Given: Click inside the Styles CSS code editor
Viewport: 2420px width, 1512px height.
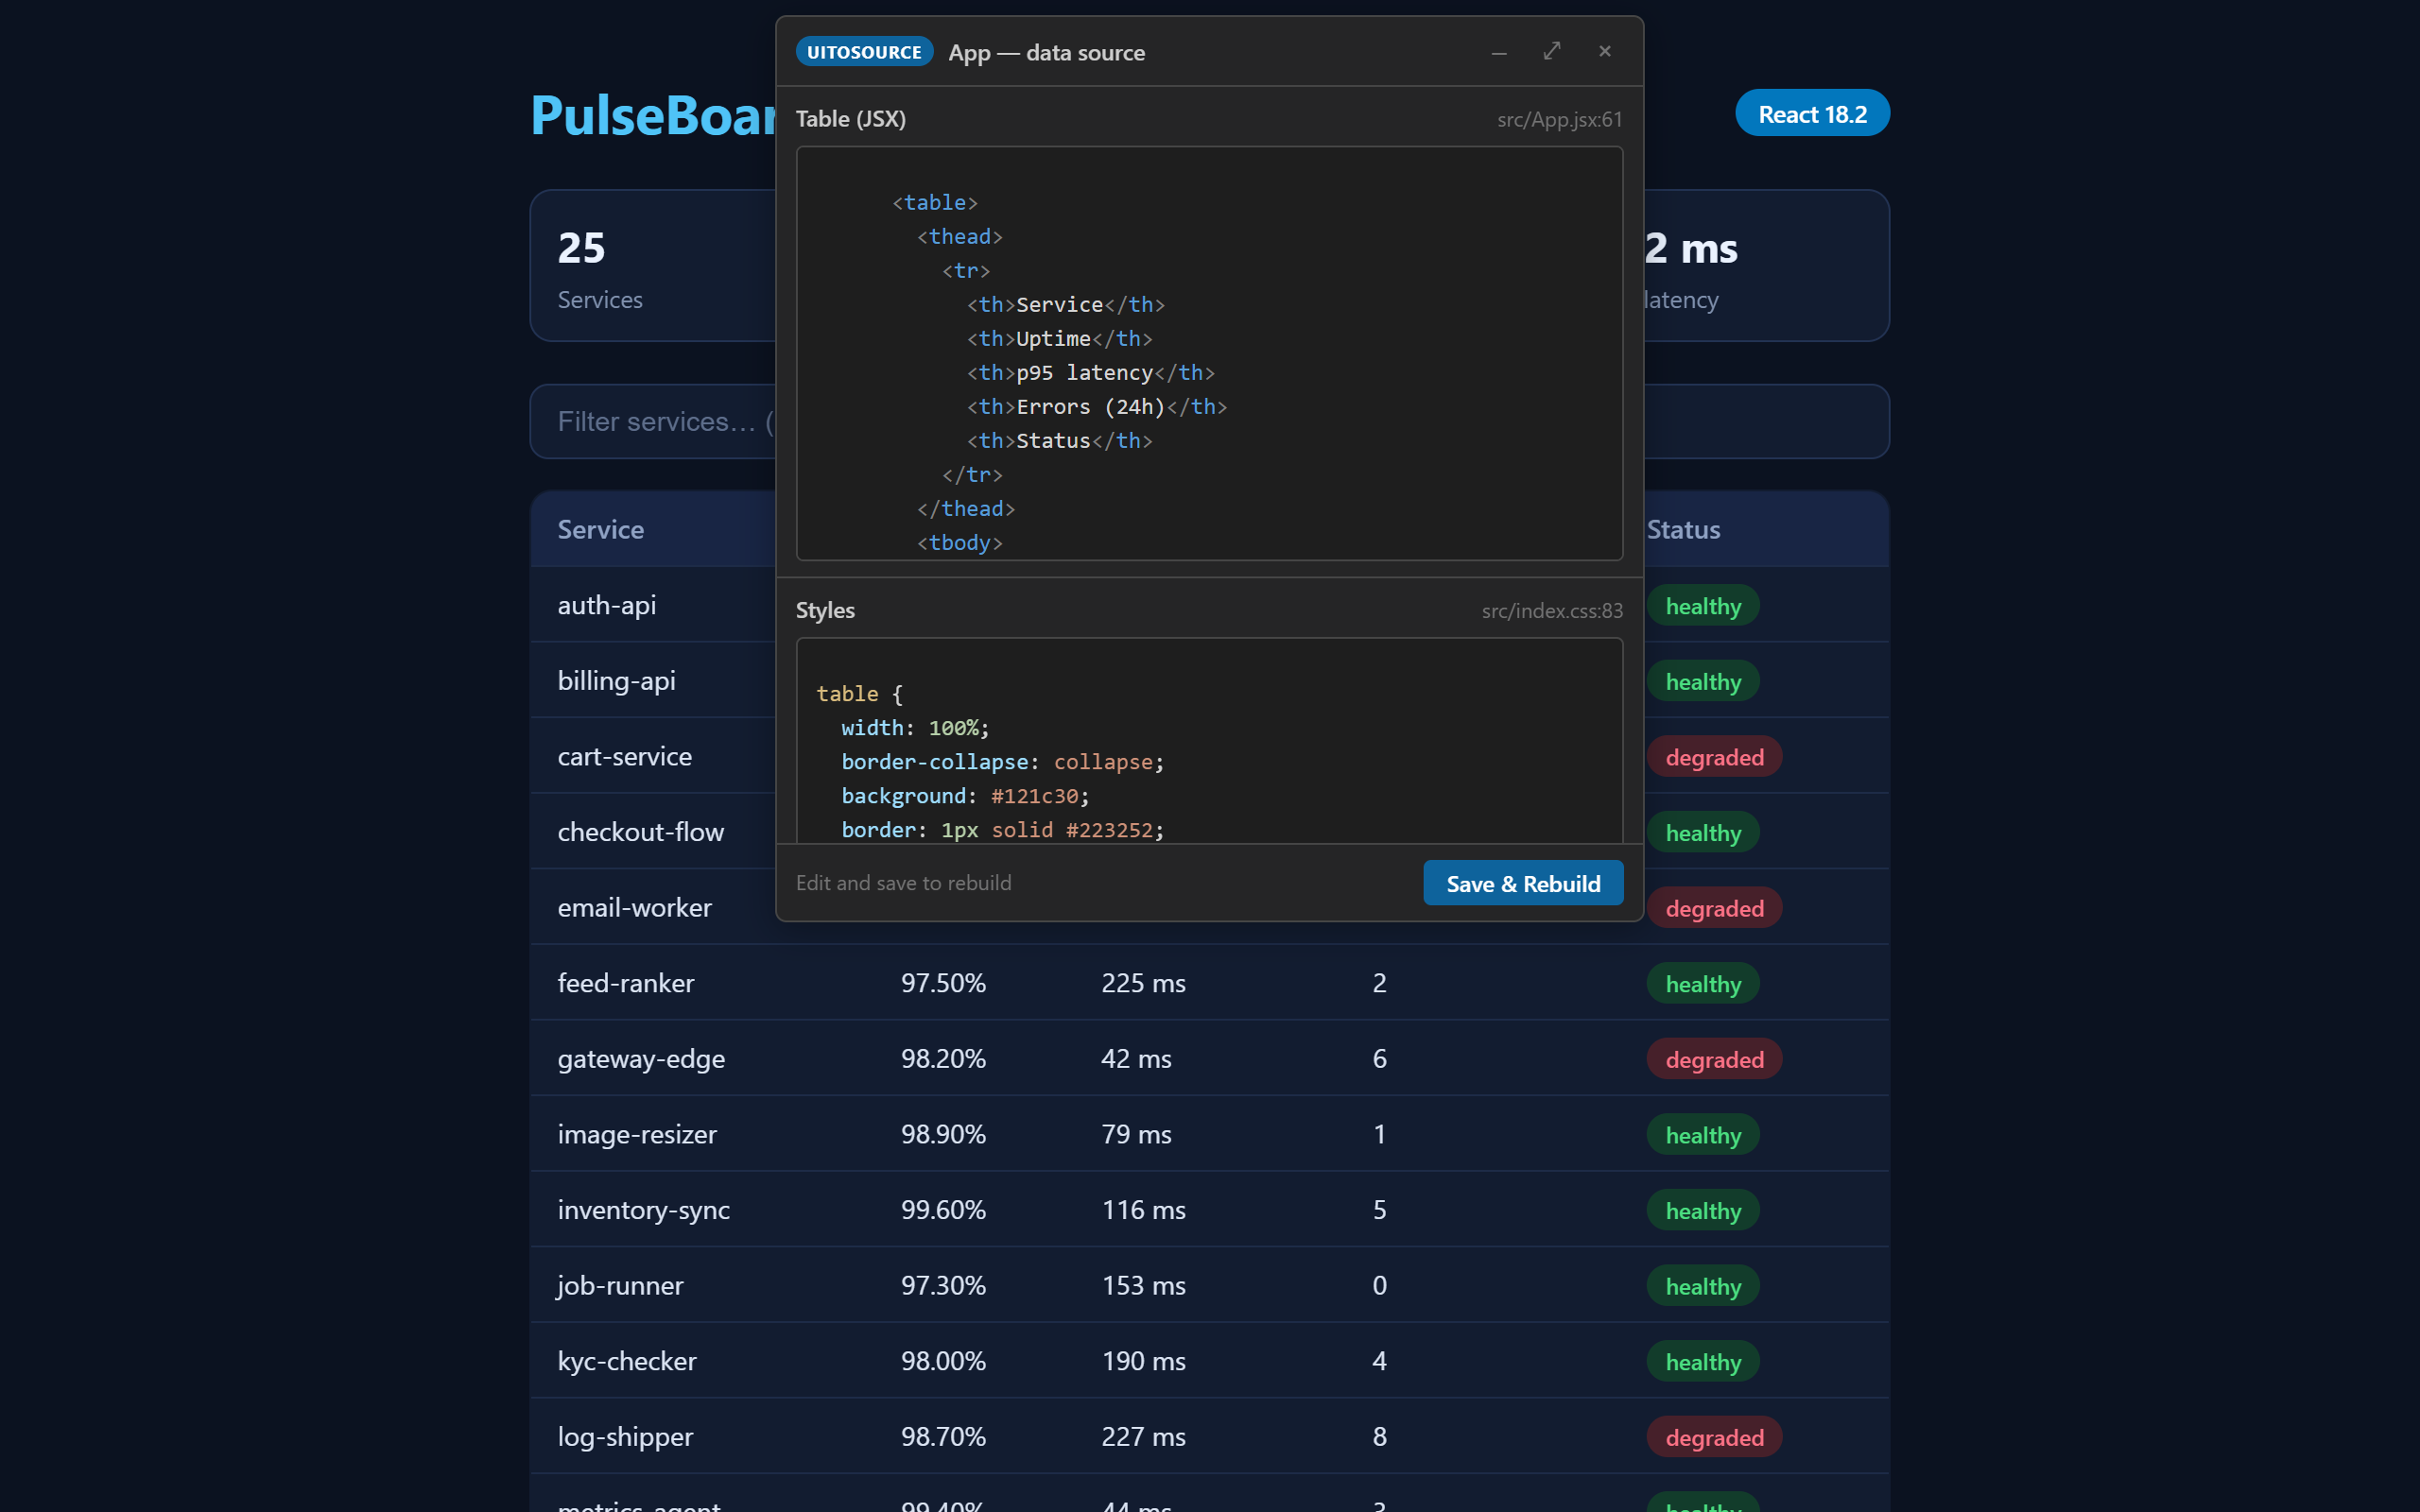Looking at the screenshot, I should [1209, 741].
